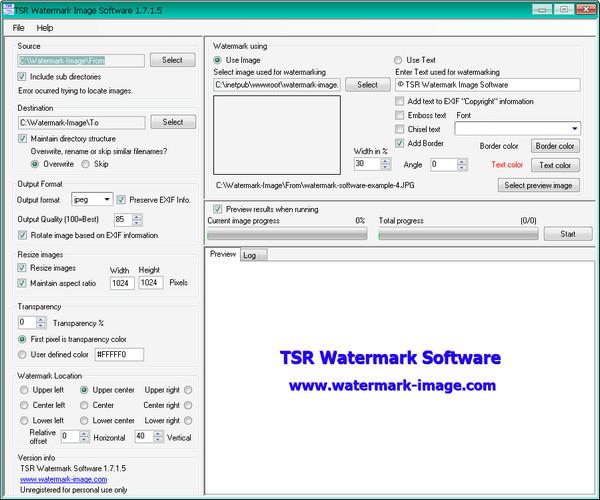Set watermark location to Center
Image resolution: width=600 pixels, height=500 pixels.
(84, 405)
